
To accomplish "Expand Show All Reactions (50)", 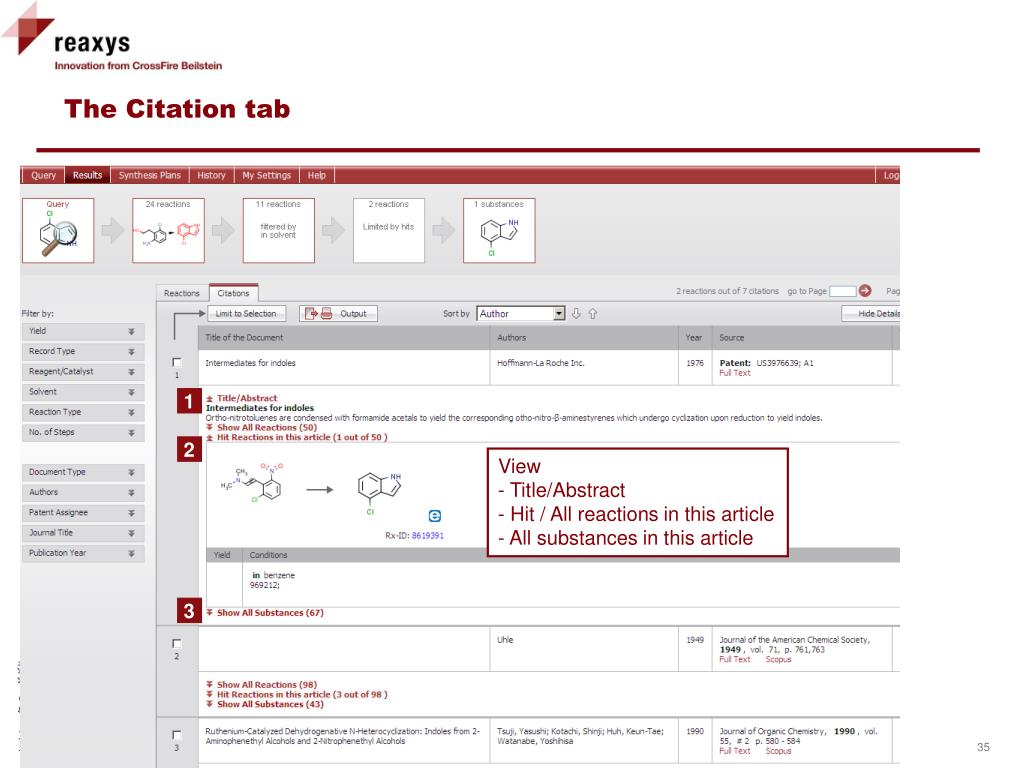I will [261, 427].
